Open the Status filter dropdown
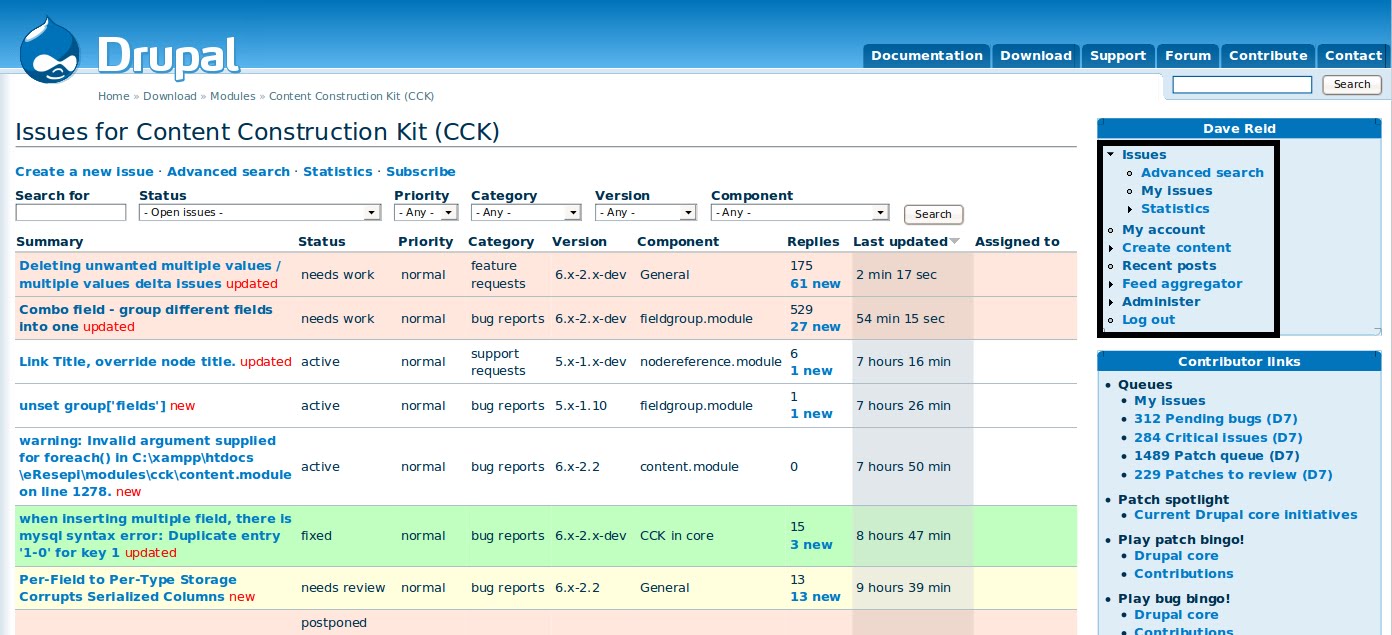Image resolution: width=1392 pixels, height=635 pixels. 261,212
